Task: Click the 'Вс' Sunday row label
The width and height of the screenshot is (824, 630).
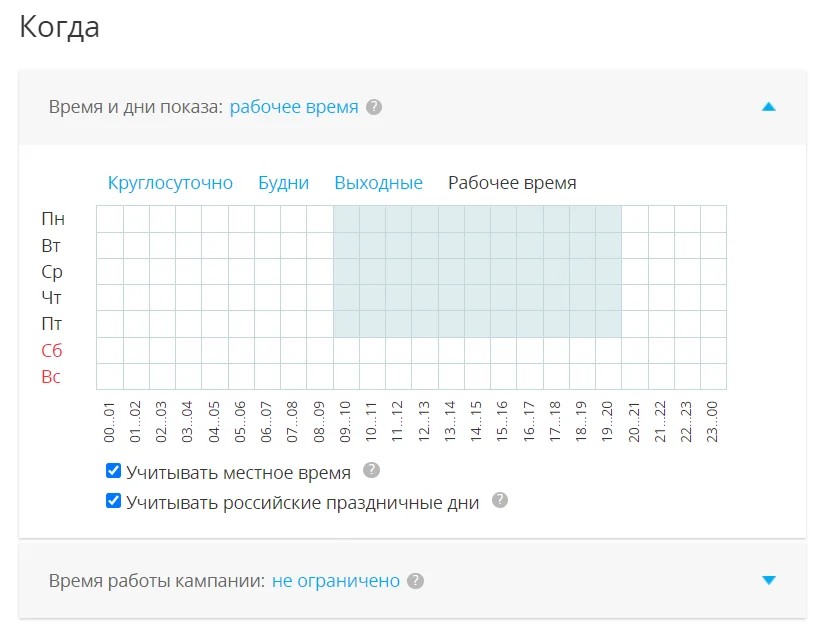Action: tap(51, 377)
